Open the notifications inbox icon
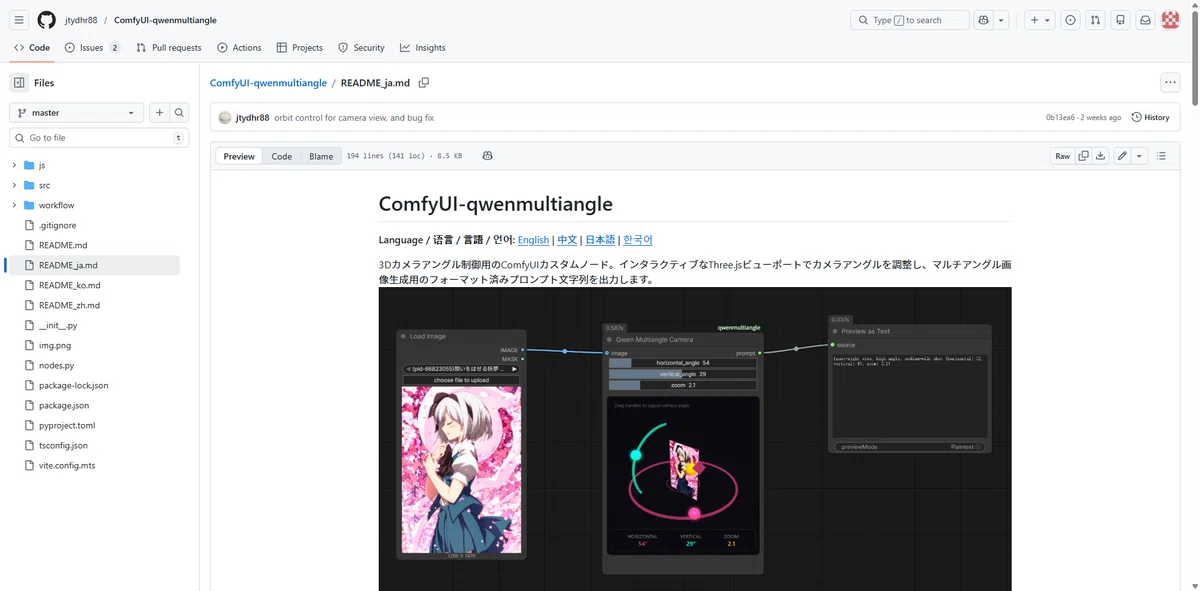This screenshot has width=1200, height=591. (x=1145, y=20)
